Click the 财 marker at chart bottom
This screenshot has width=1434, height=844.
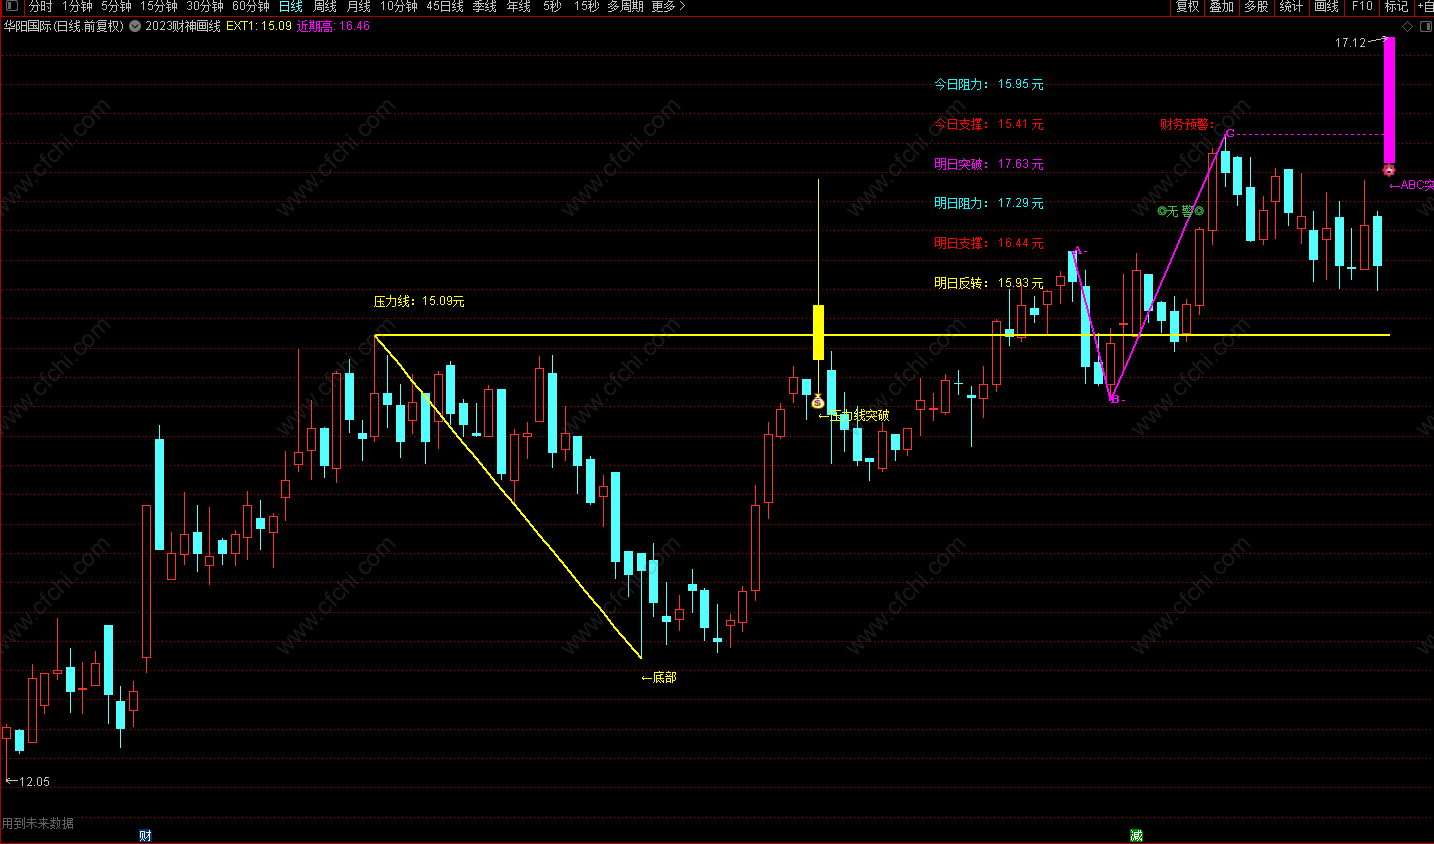146,835
